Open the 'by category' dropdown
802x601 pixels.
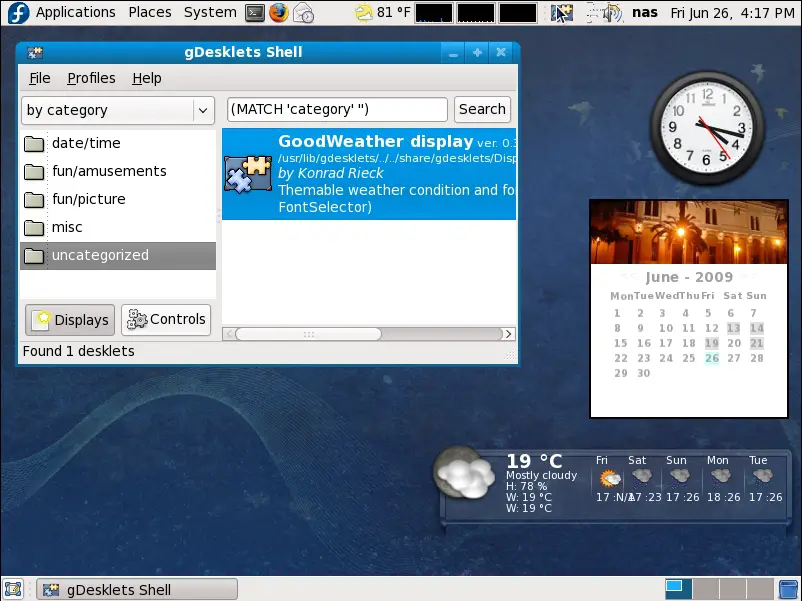tap(117, 110)
